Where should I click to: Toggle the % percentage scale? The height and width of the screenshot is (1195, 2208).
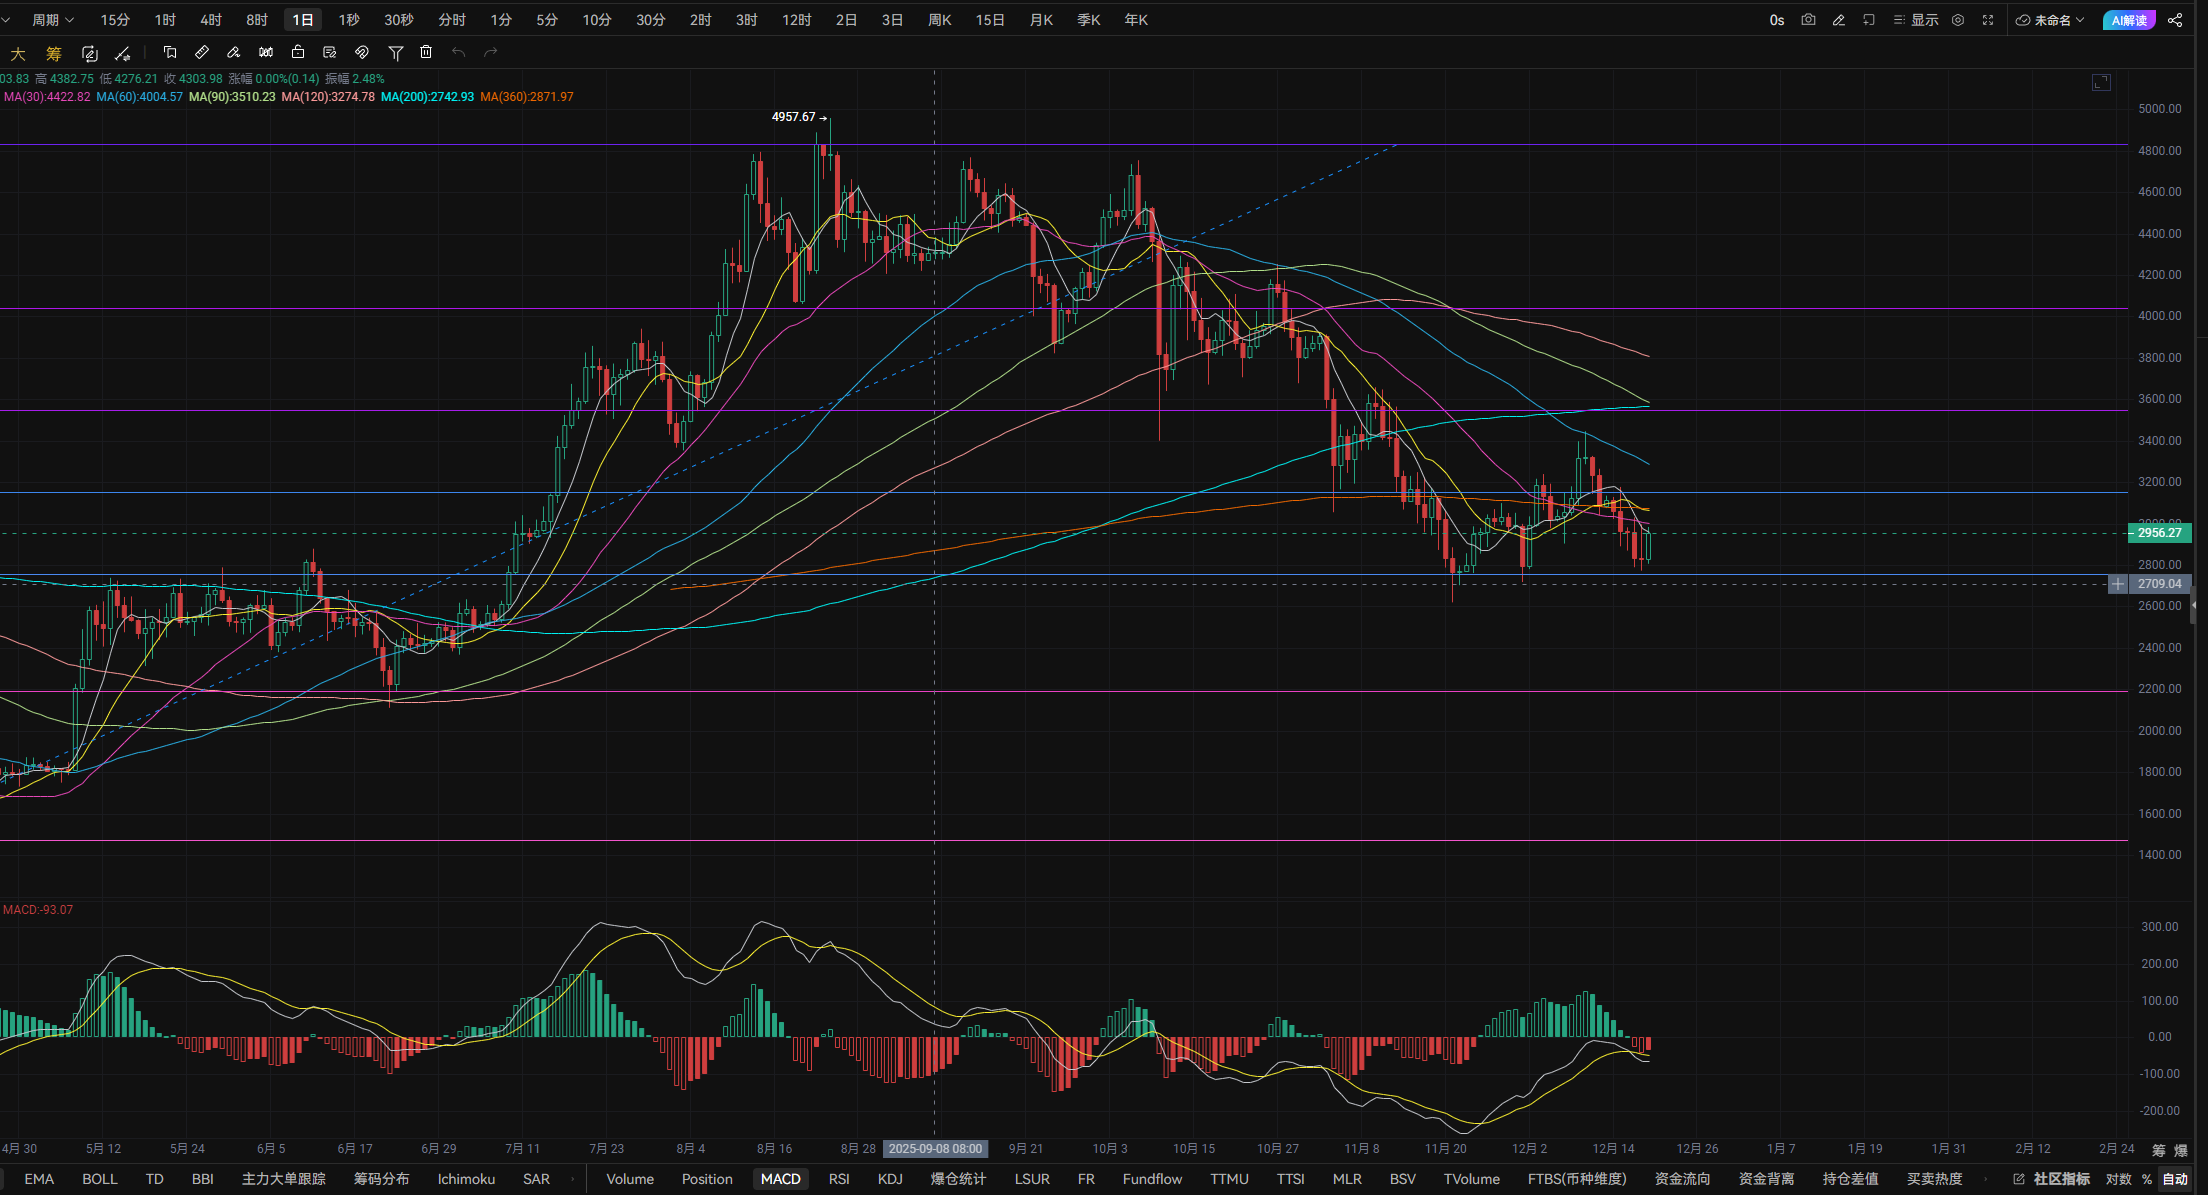click(x=2147, y=1179)
